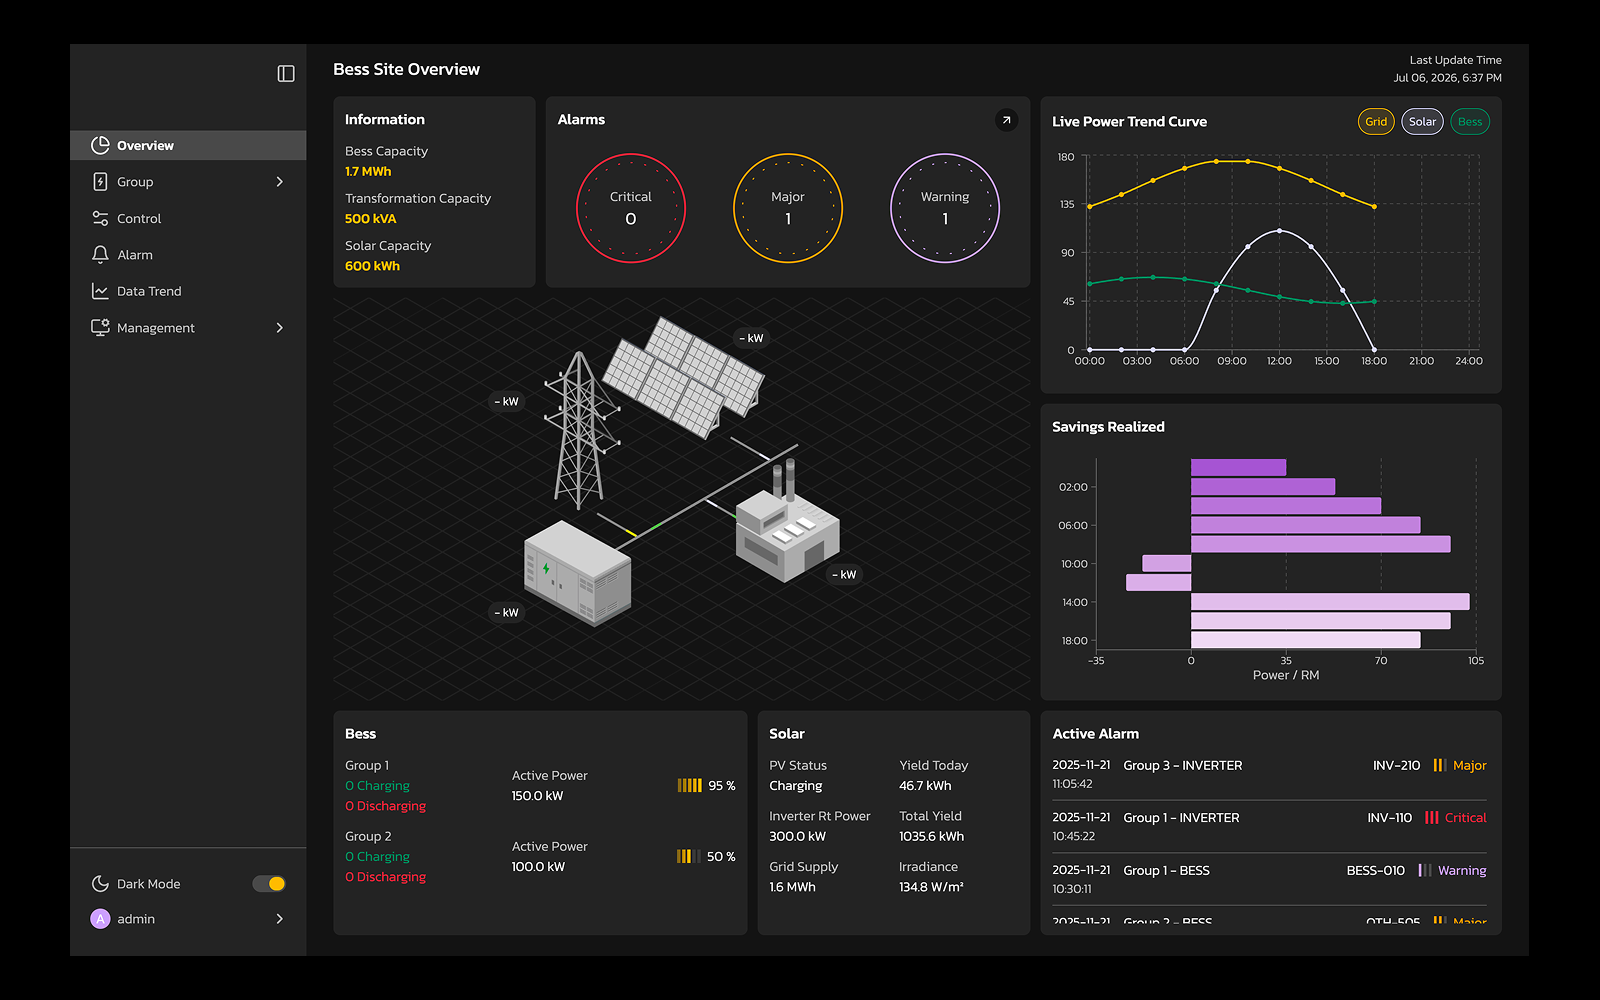
Task: Click grid tower kW value label
Action: point(506,402)
